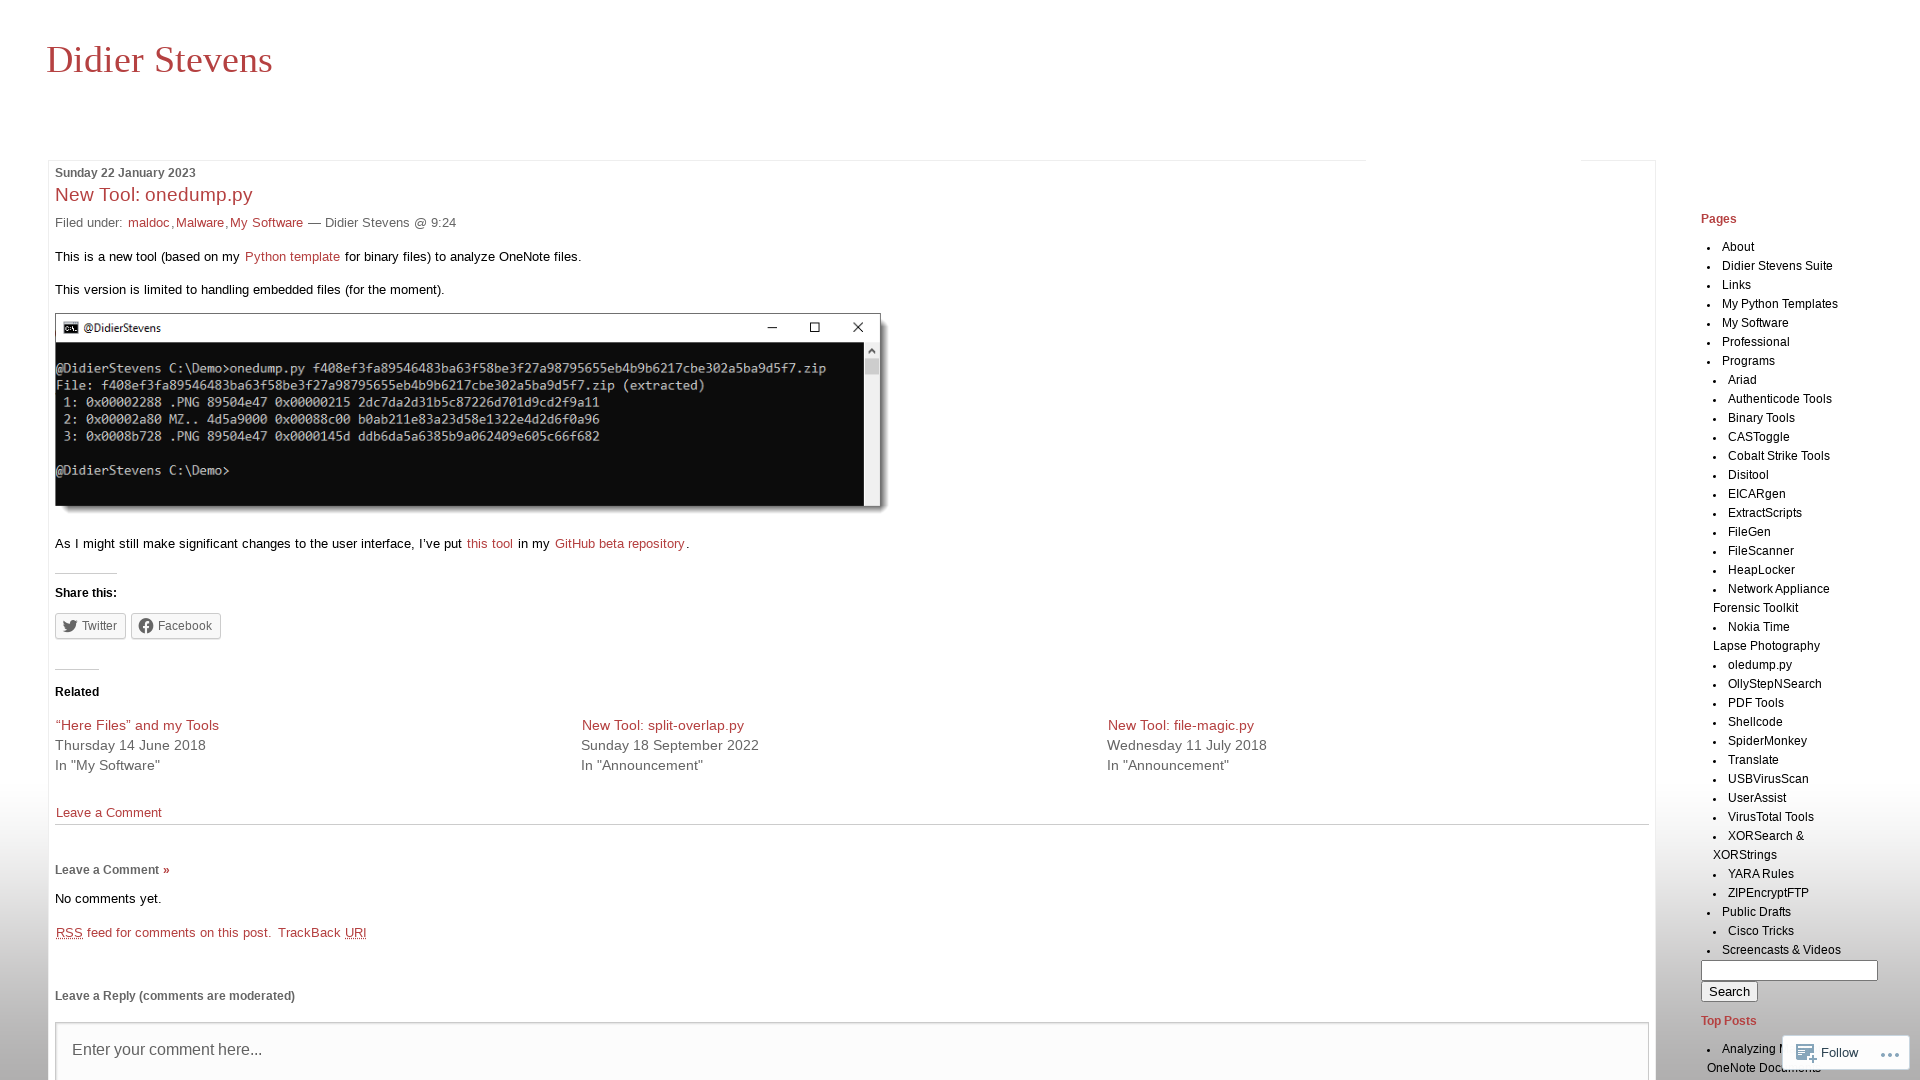
Task: Open the GitHub beta repository link
Action: (x=618, y=542)
